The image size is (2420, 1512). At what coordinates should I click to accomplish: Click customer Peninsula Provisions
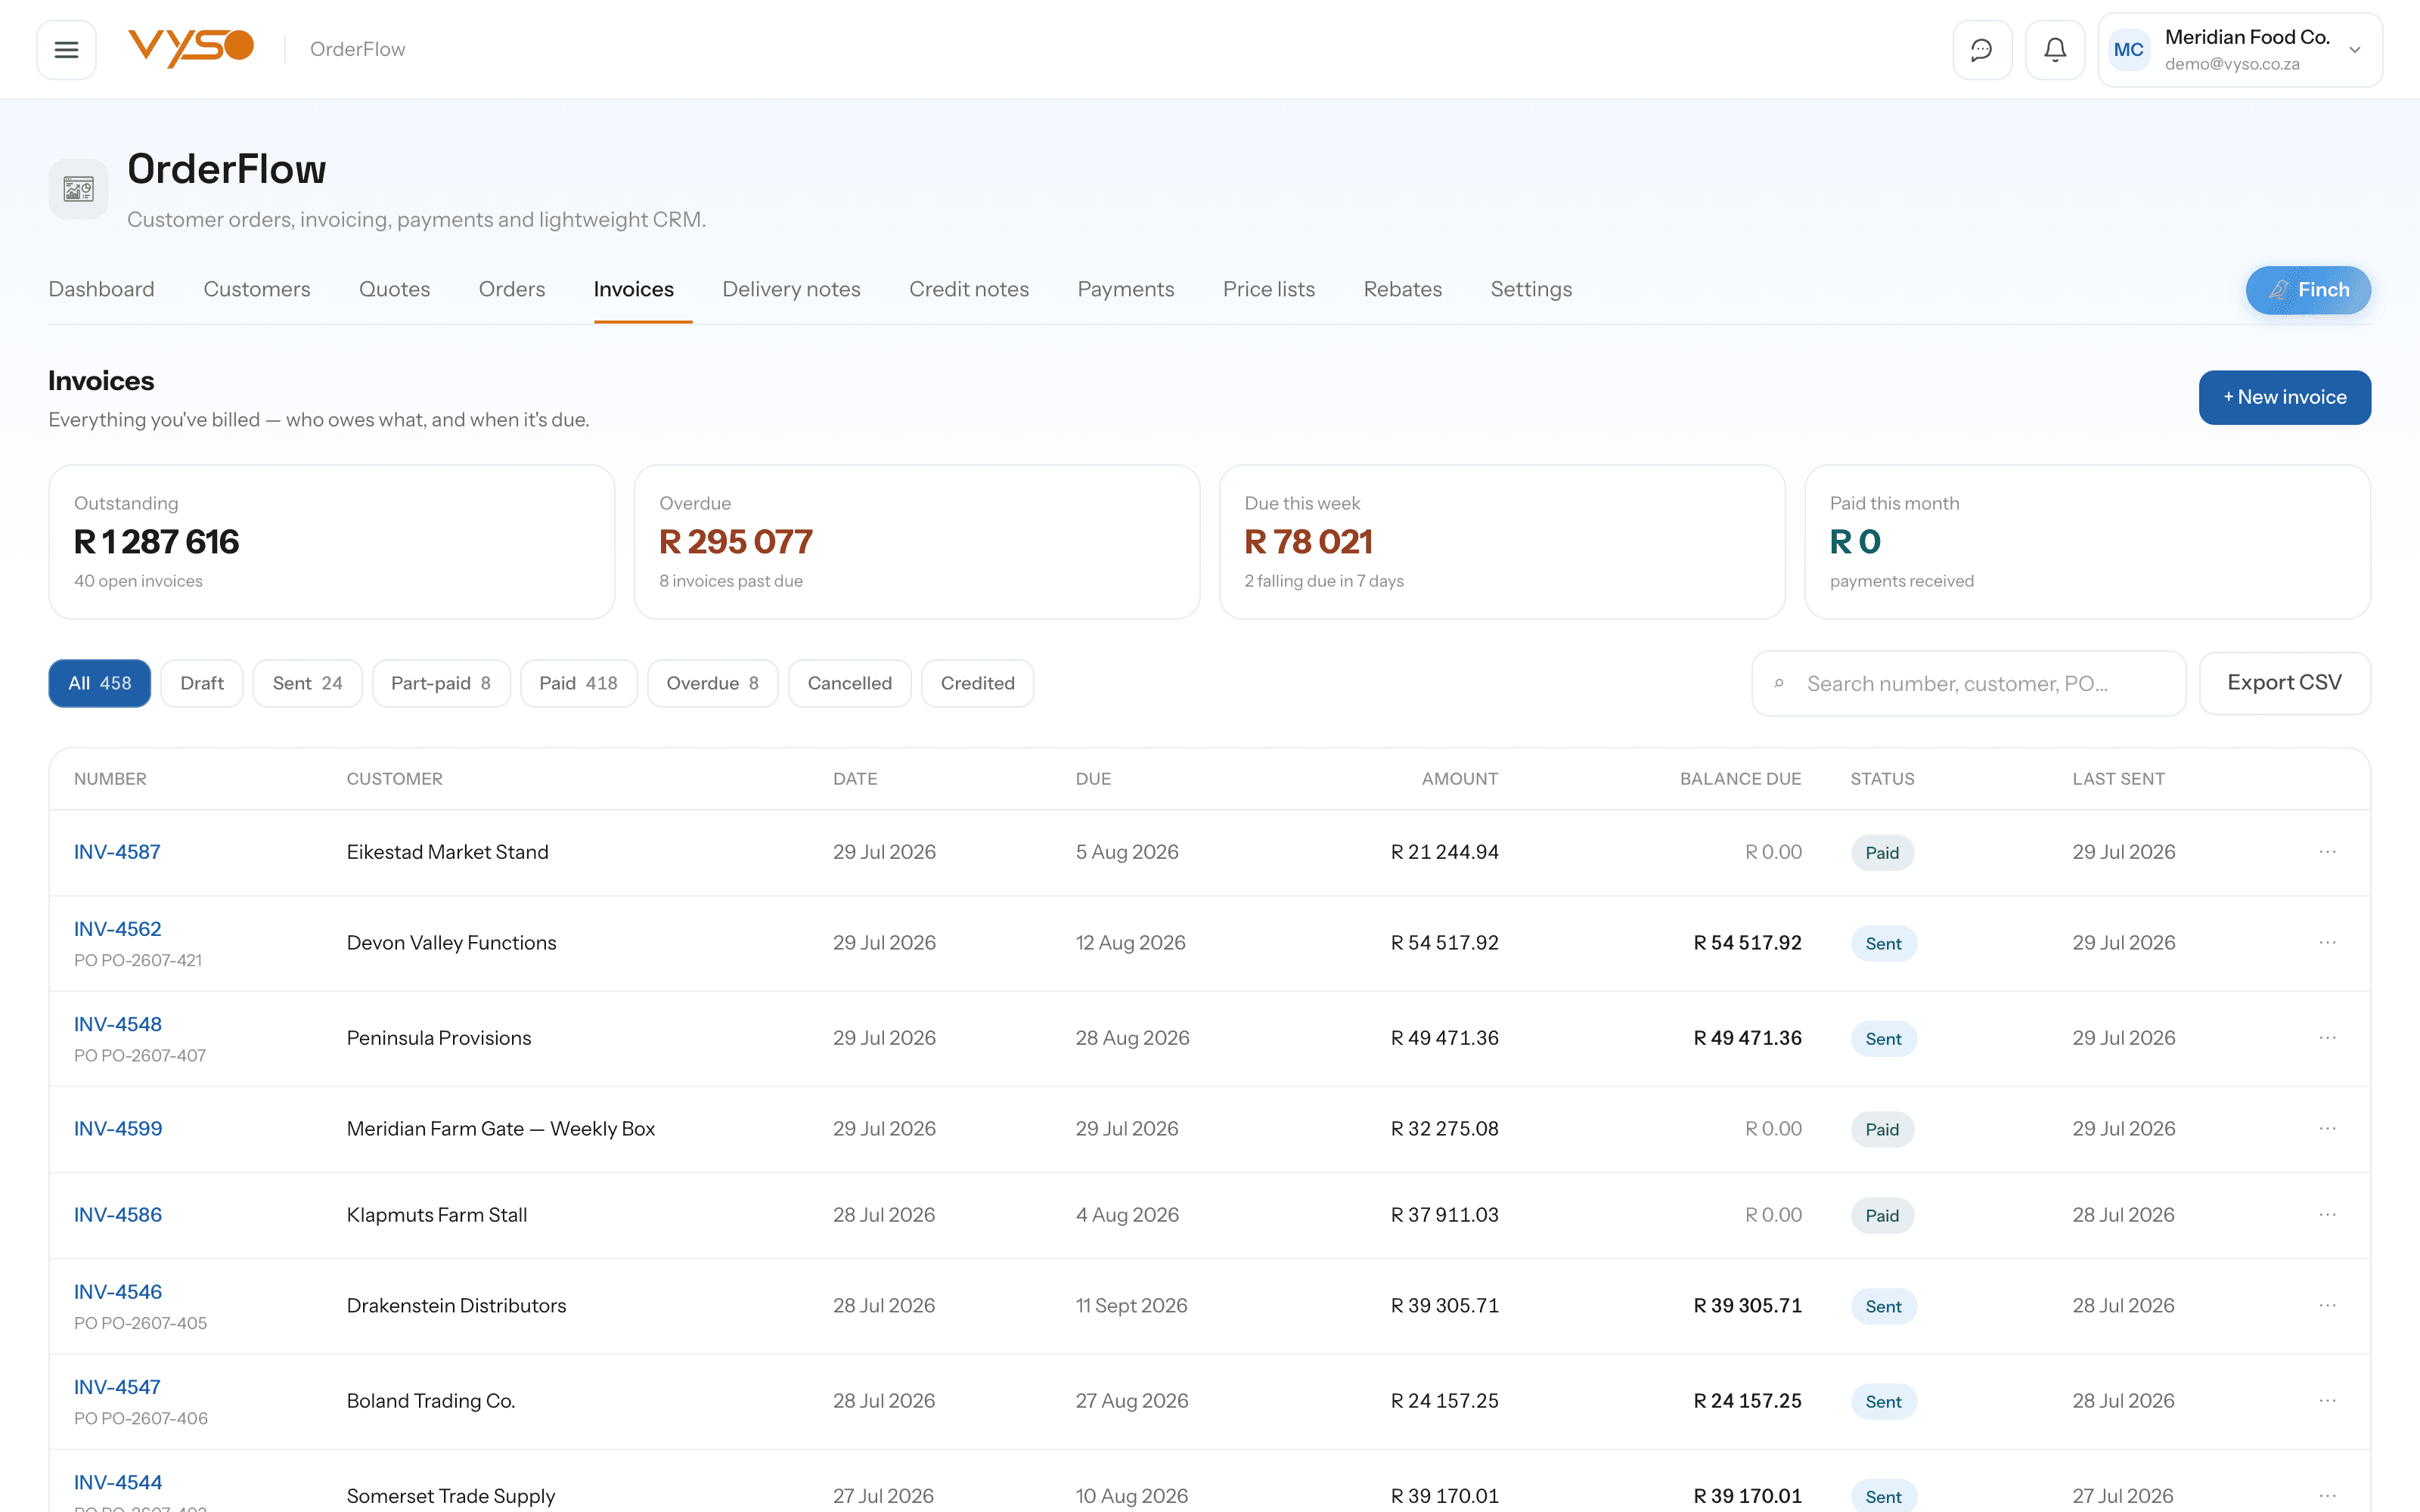[x=439, y=1038]
